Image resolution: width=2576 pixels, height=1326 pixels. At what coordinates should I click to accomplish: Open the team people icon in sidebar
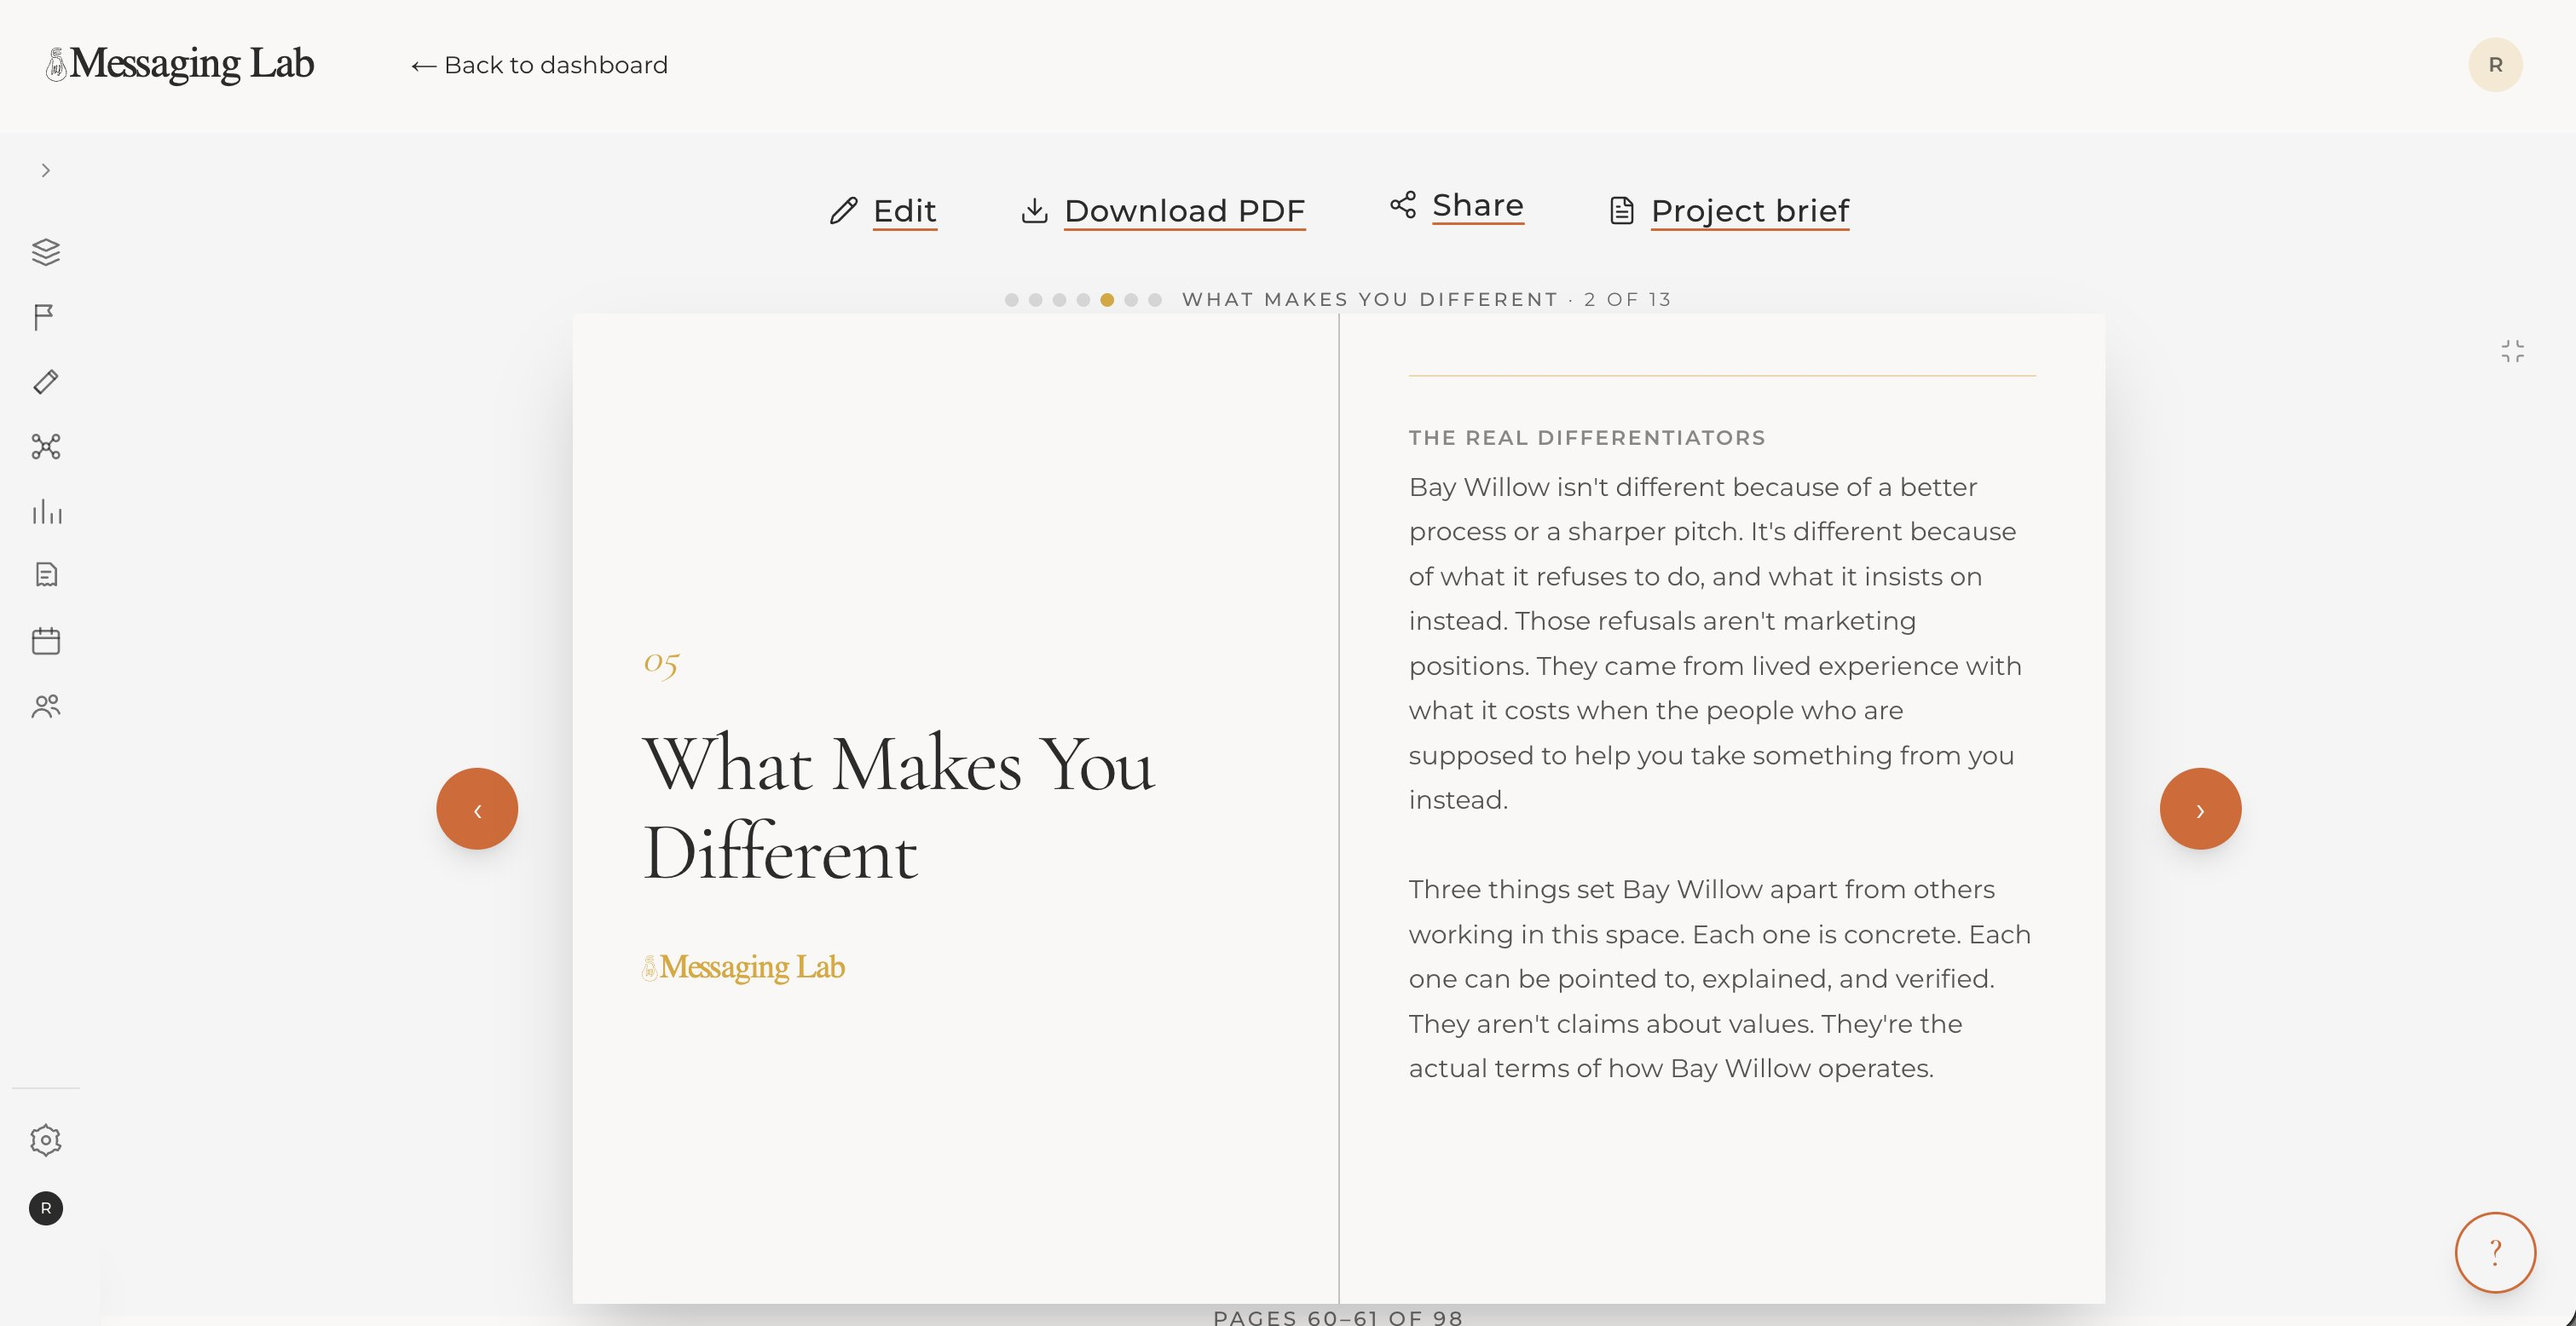click(x=46, y=706)
